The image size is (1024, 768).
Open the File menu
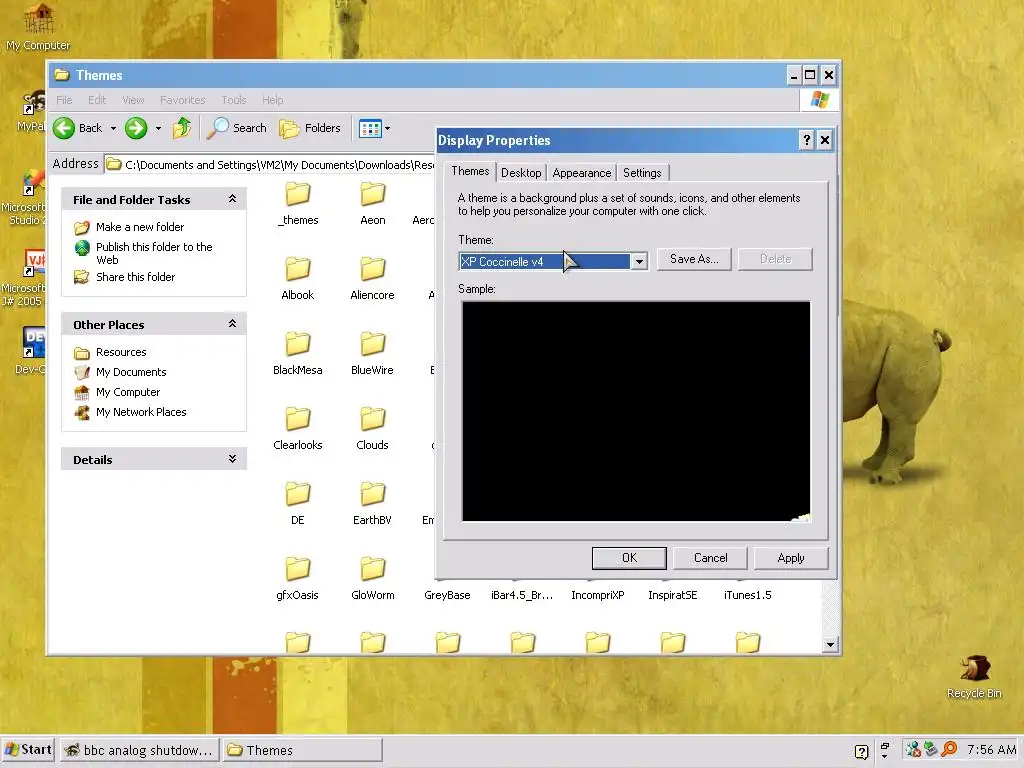(64, 100)
